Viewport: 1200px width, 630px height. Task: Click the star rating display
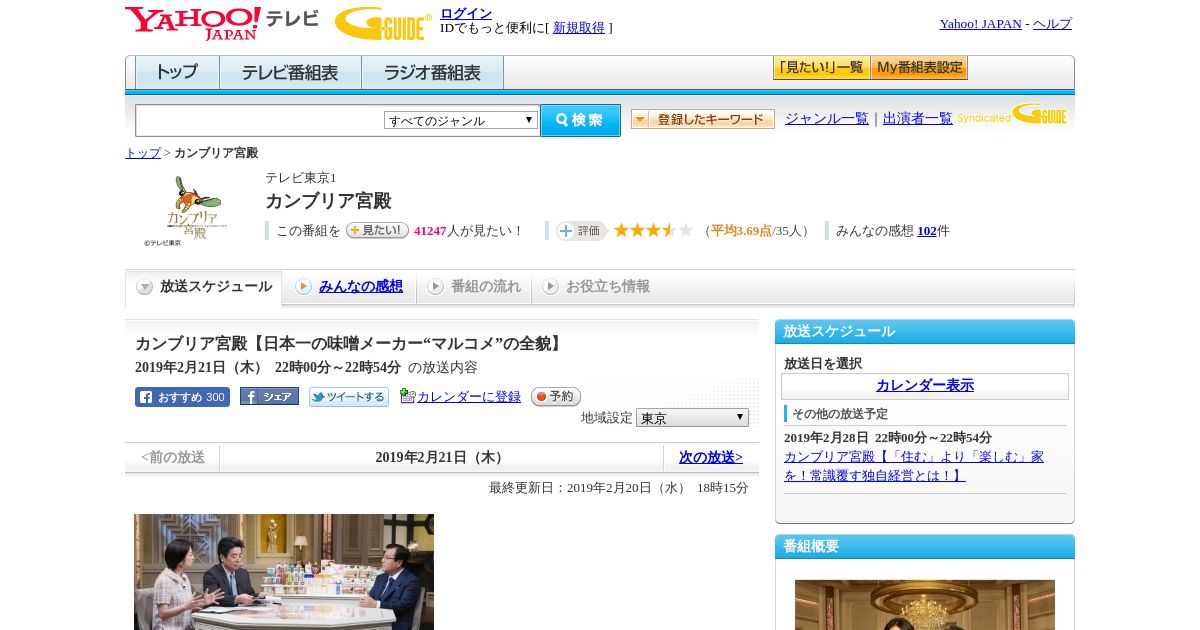653,231
